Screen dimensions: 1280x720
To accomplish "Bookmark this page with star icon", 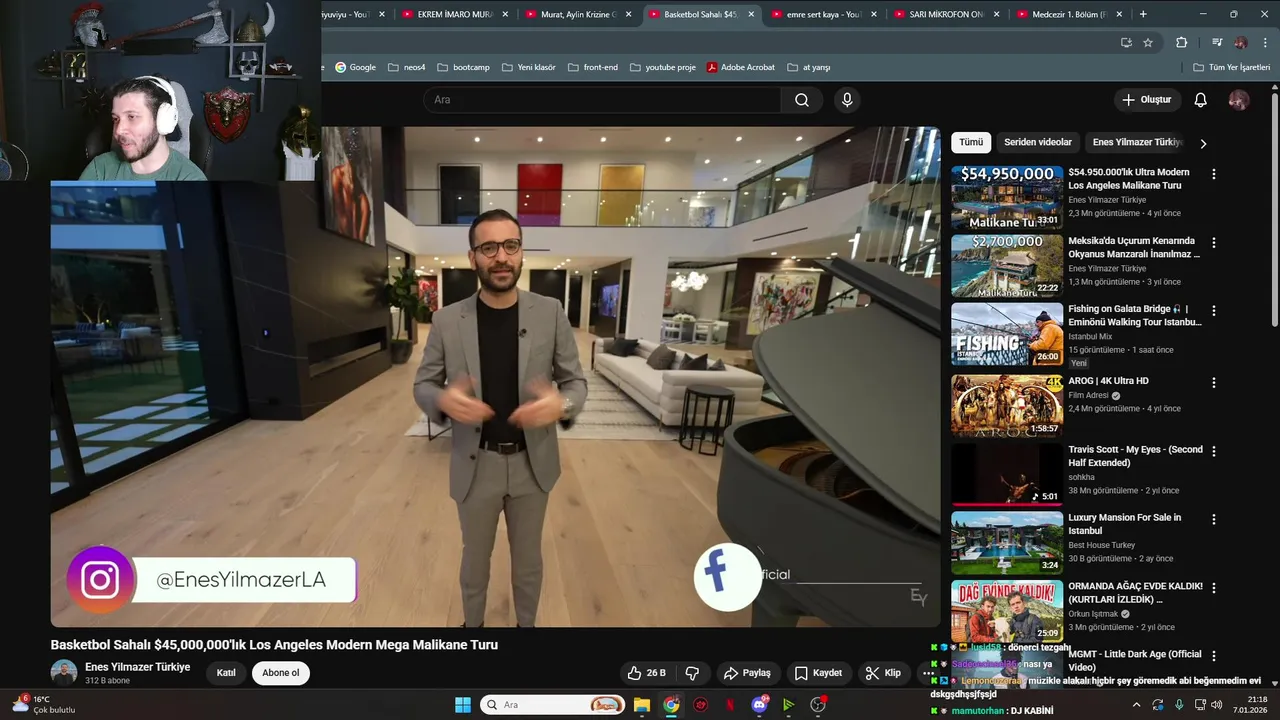I will 1148,43.
